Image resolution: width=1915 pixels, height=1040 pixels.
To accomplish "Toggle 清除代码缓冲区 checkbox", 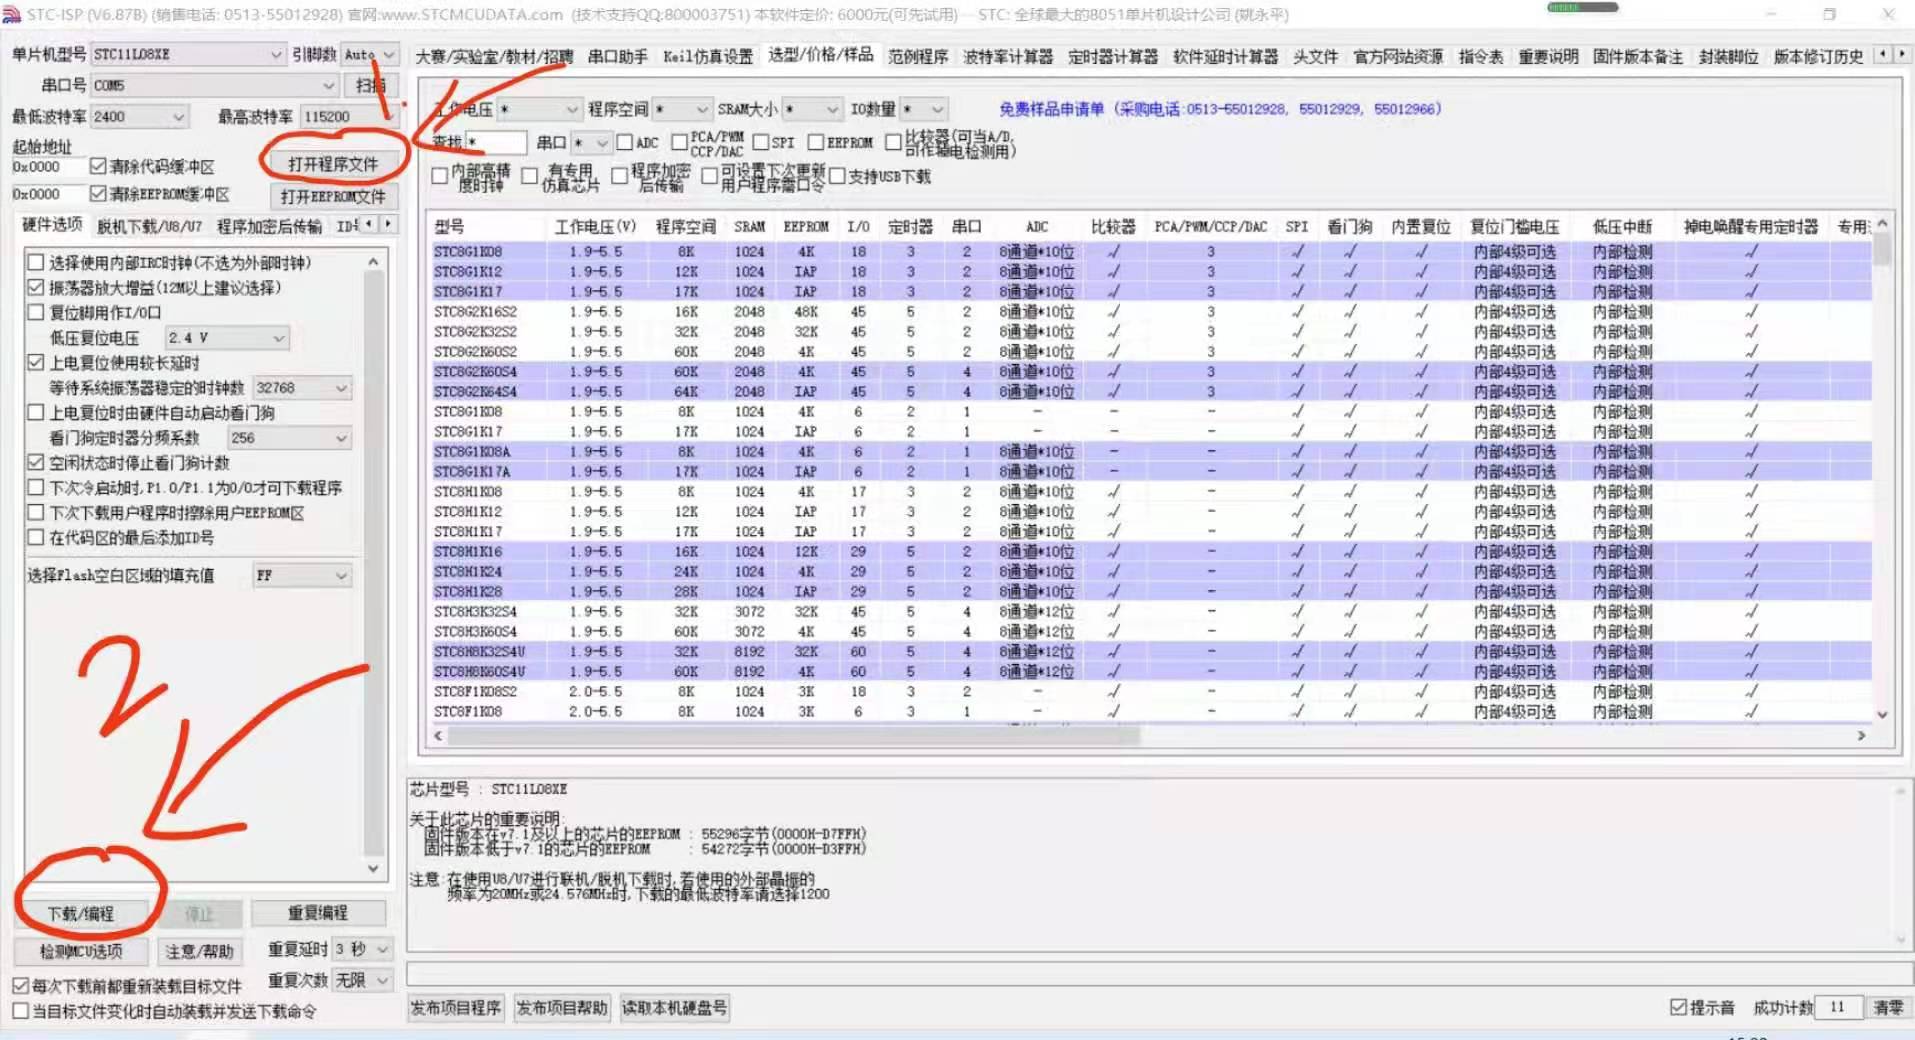I will point(98,166).
